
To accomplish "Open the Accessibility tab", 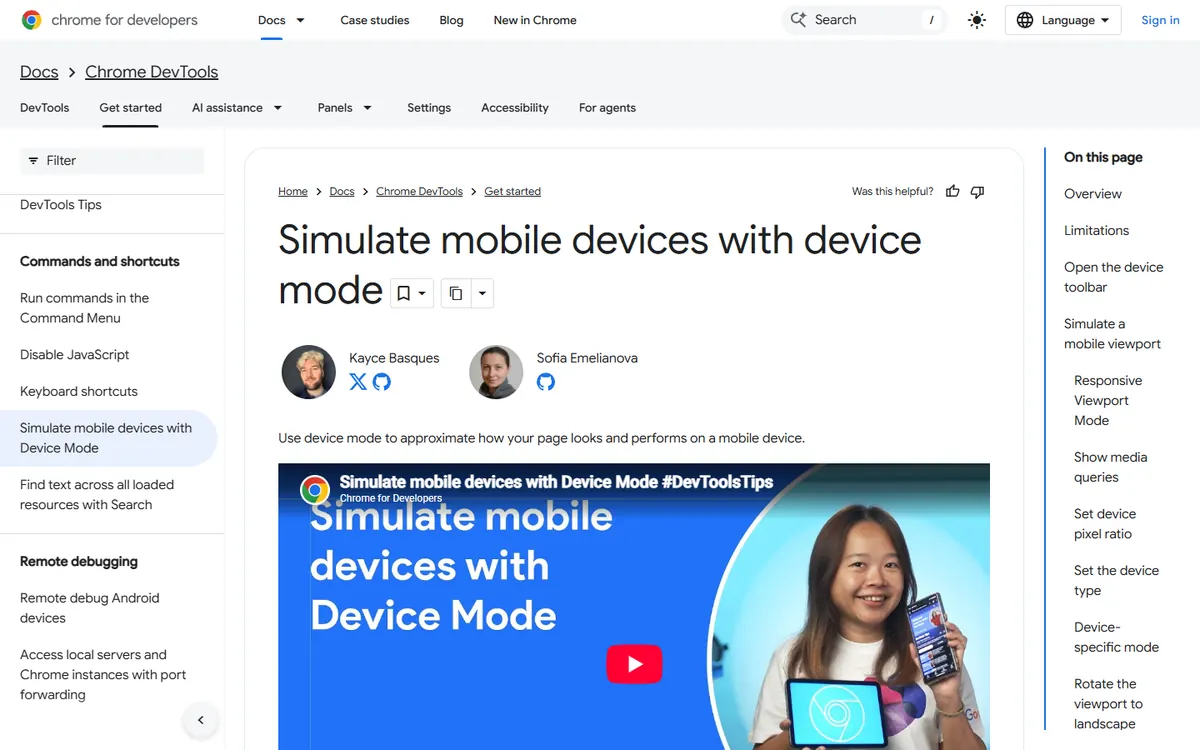I will pyautogui.click(x=515, y=108).
